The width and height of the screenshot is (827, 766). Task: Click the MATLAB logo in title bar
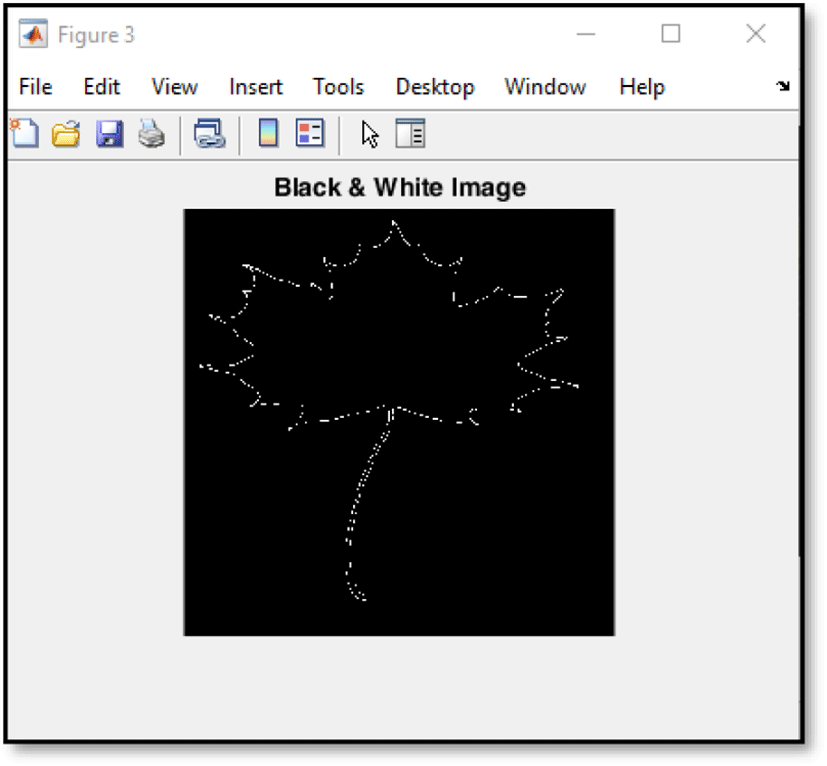point(33,34)
